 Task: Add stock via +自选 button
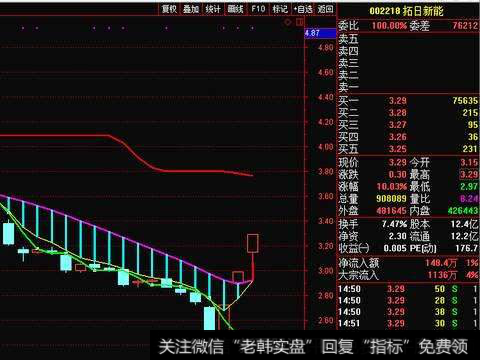coord(303,9)
